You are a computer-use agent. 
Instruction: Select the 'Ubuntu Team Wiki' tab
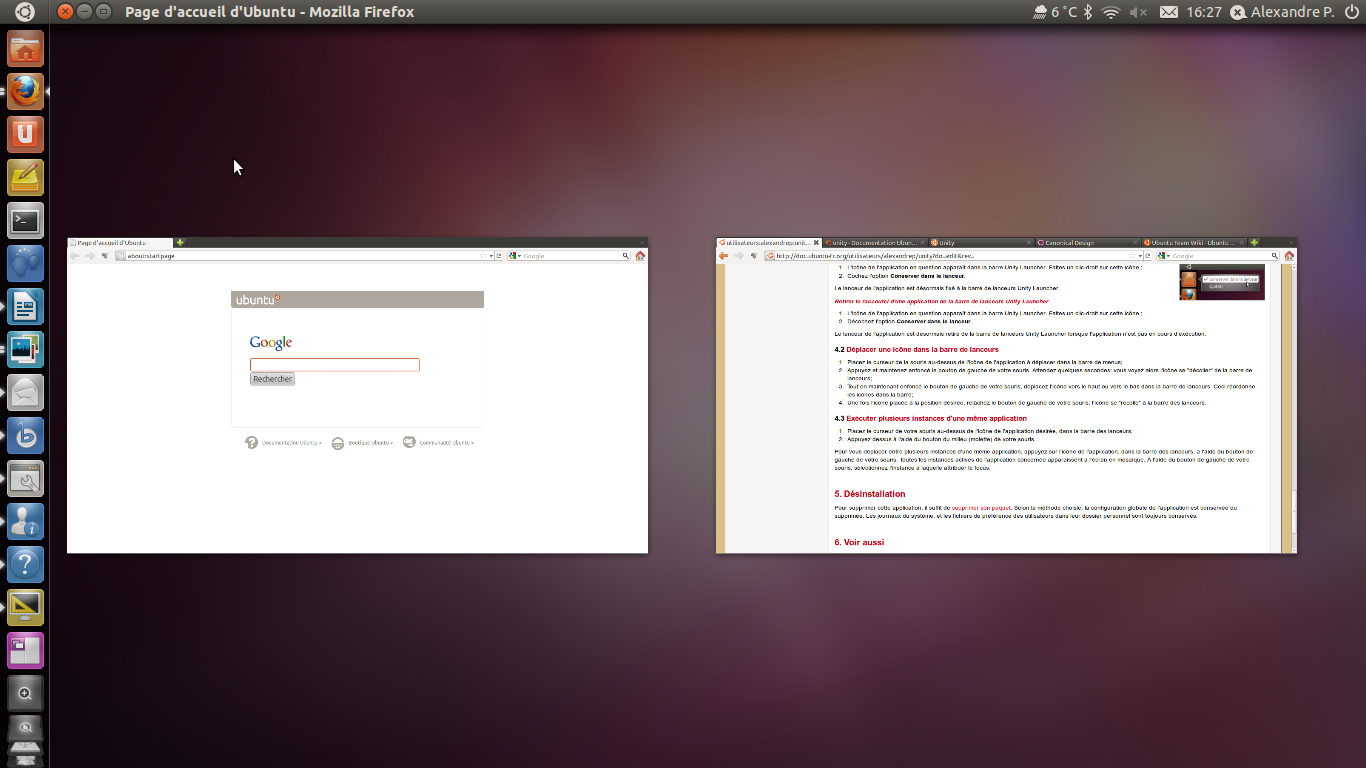point(1192,243)
